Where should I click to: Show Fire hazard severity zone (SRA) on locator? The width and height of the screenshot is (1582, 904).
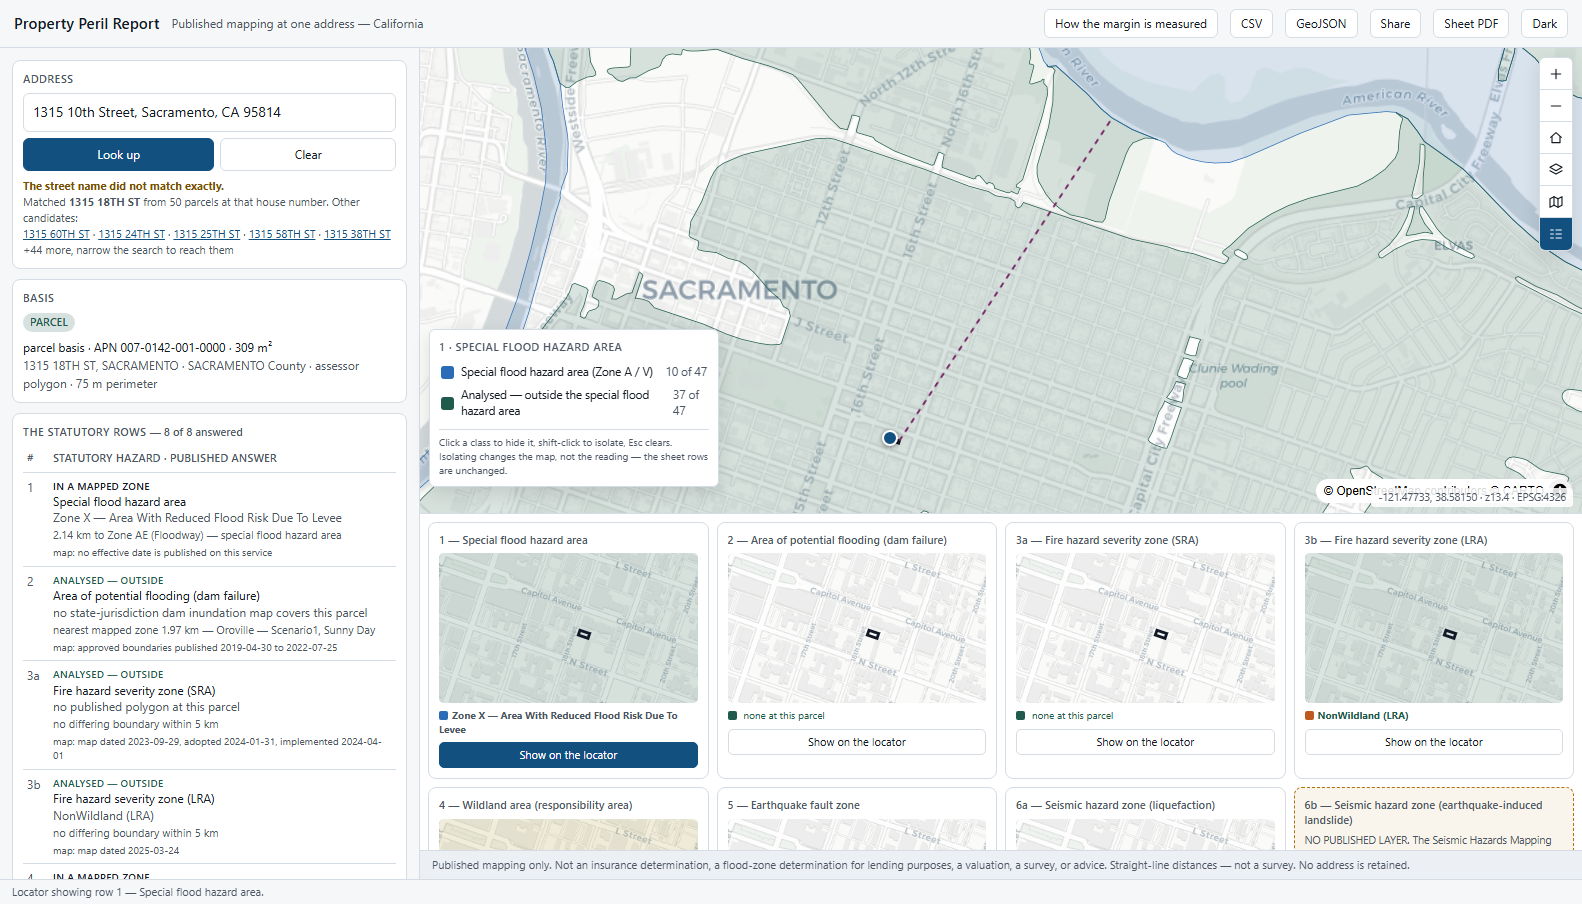pos(1145,742)
